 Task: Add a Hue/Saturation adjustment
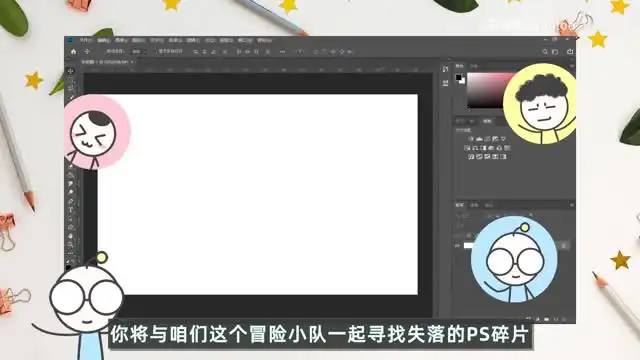(x=467, y=148)
